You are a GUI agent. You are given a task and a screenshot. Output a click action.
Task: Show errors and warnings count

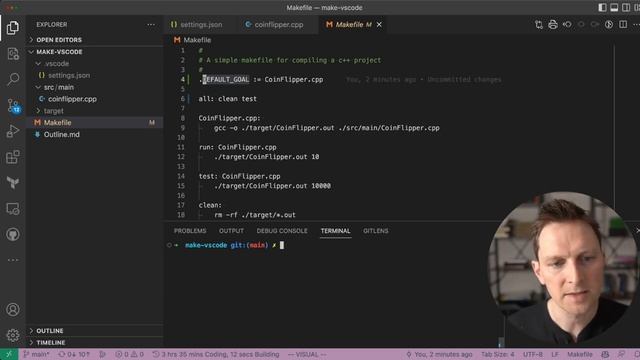[129, 354]
